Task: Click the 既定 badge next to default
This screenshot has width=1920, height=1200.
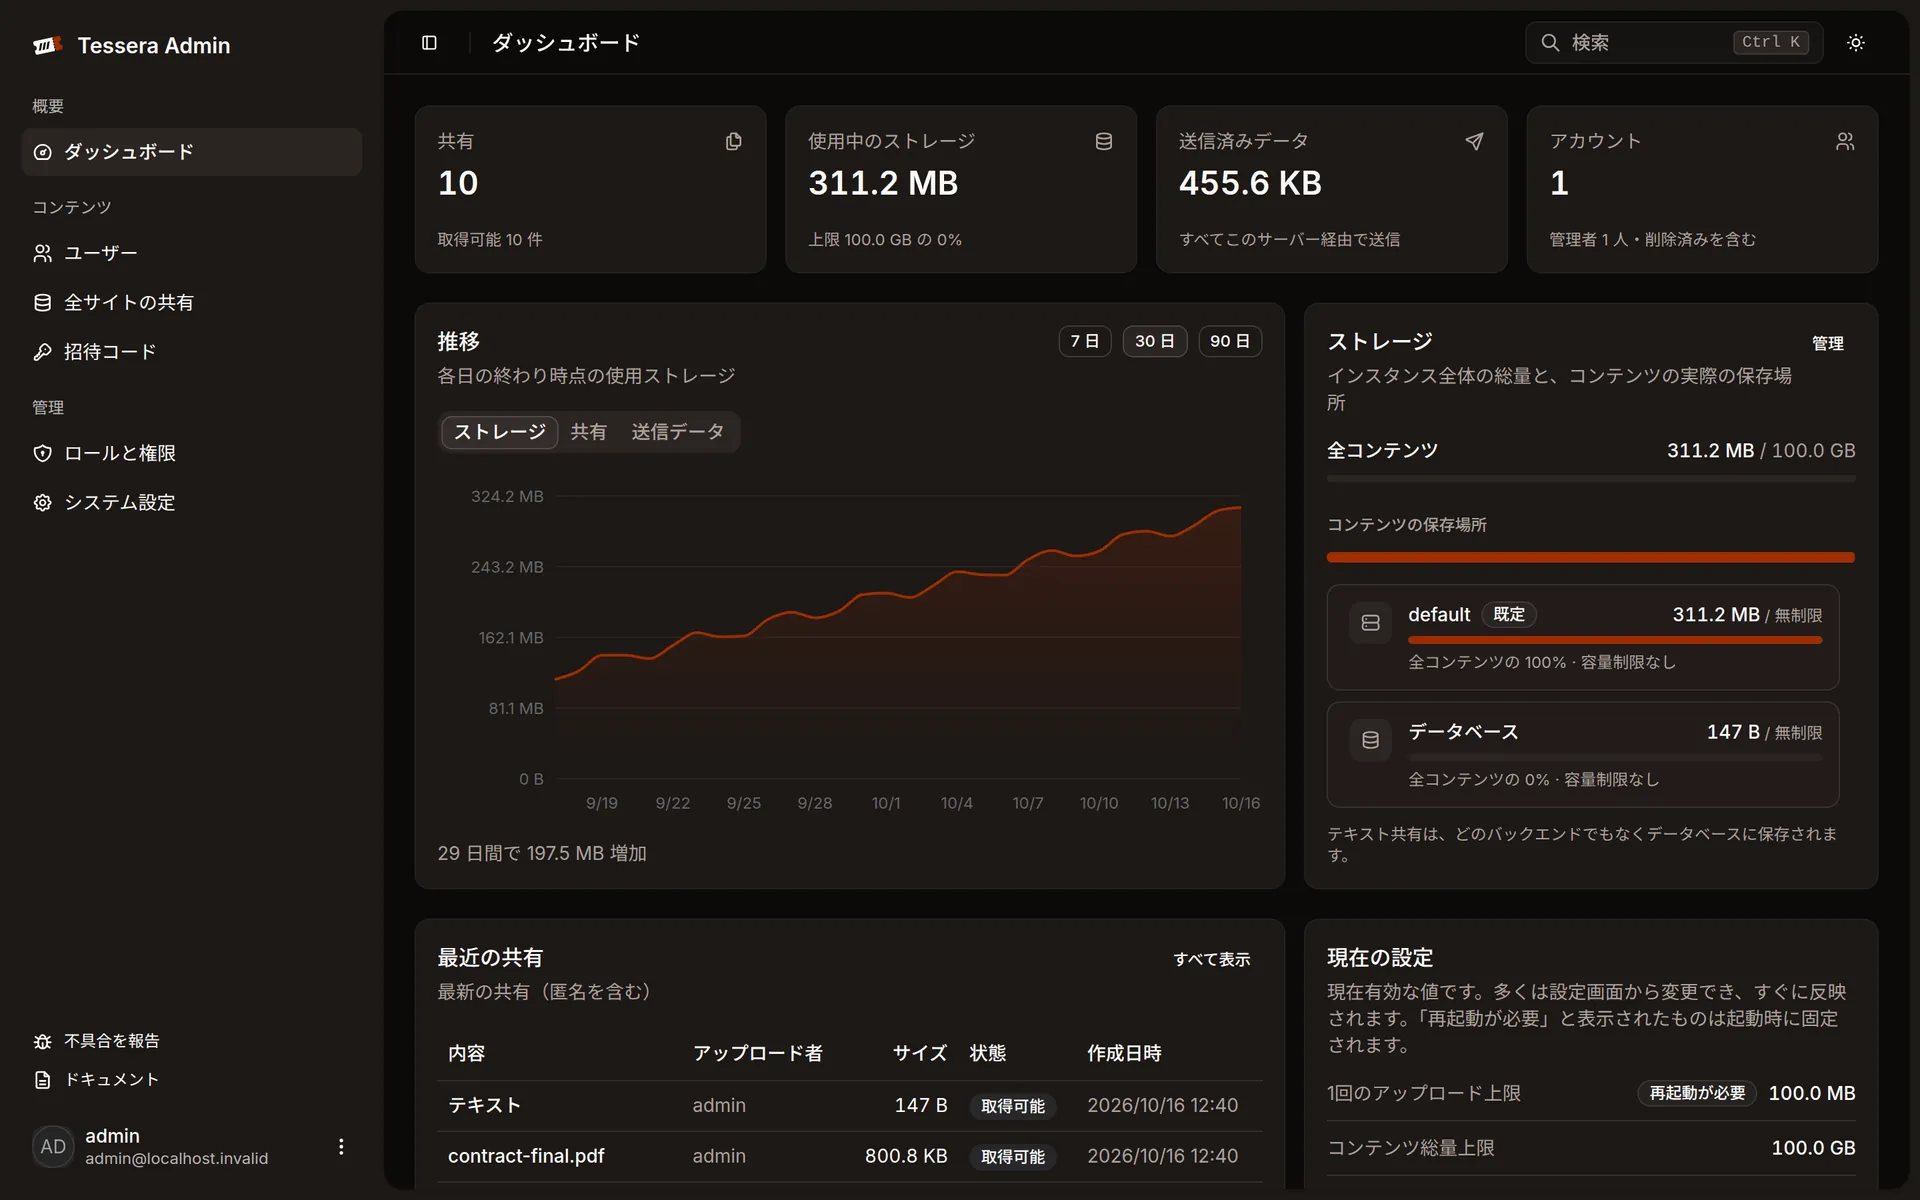Action: click(x=1508, y=614)
